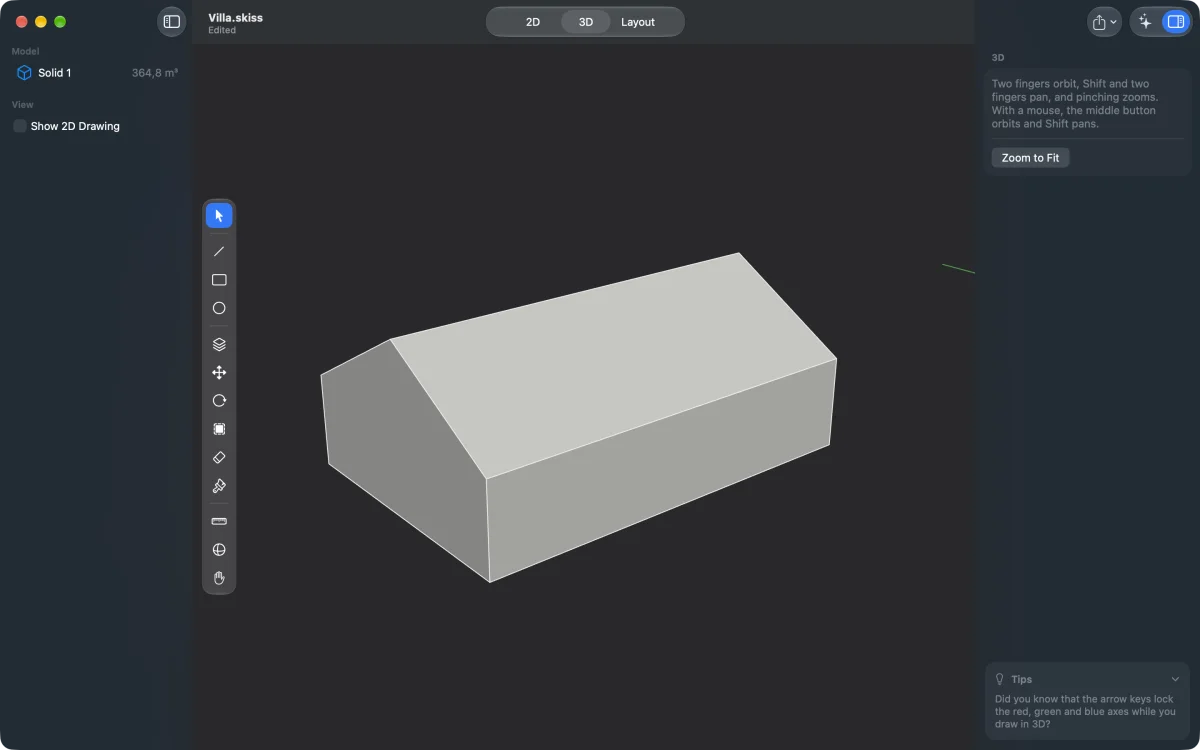
Task: Select the arrow selection tool
Action: coord(219,216)
